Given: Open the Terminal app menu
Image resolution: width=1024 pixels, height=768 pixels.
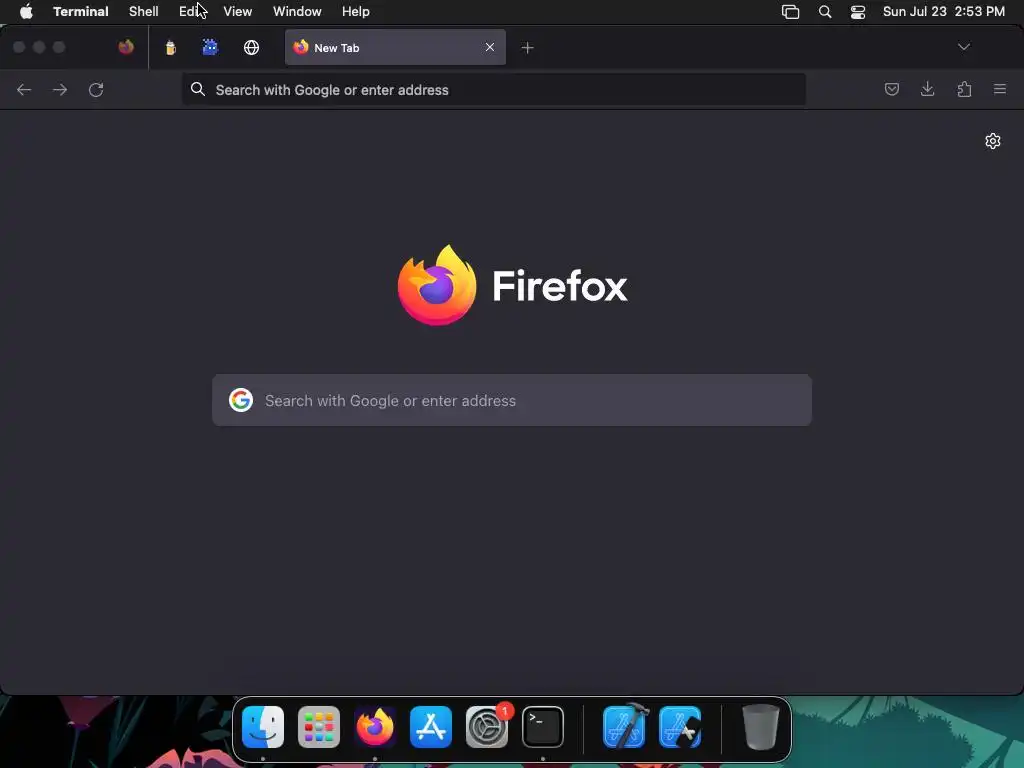Looking at the screenshot, I should pyautogui.click(x=81, y=12).
